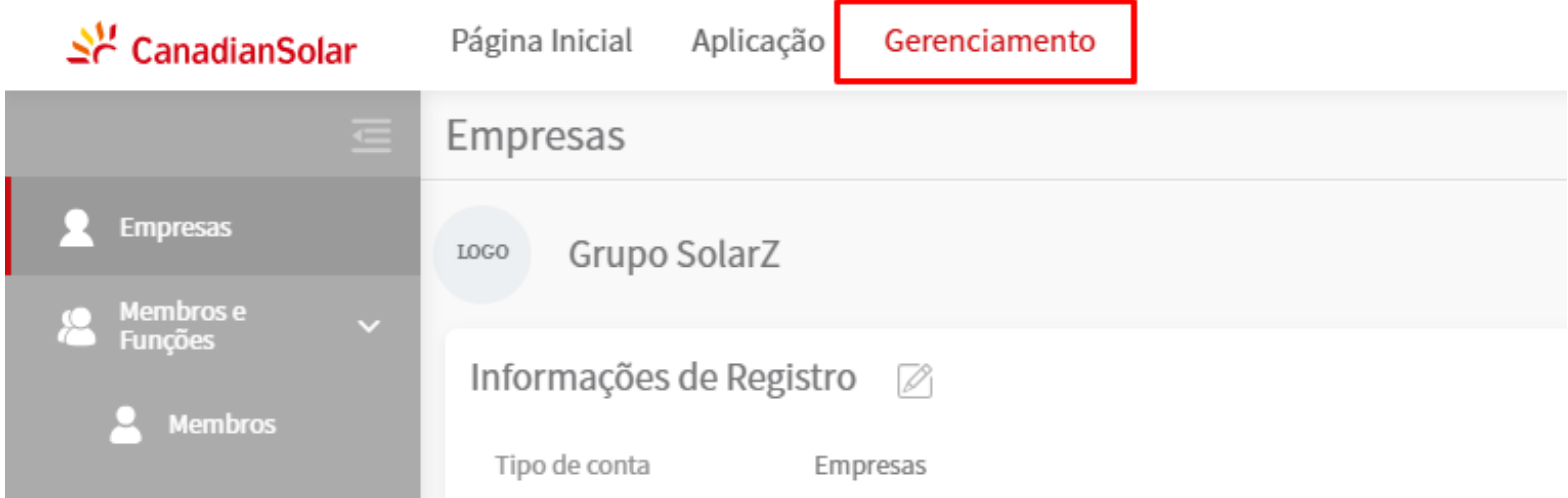Open the Aplicação tab
Image resolution: width=1568 pixels, height=498 pixels.
point(757,42)
